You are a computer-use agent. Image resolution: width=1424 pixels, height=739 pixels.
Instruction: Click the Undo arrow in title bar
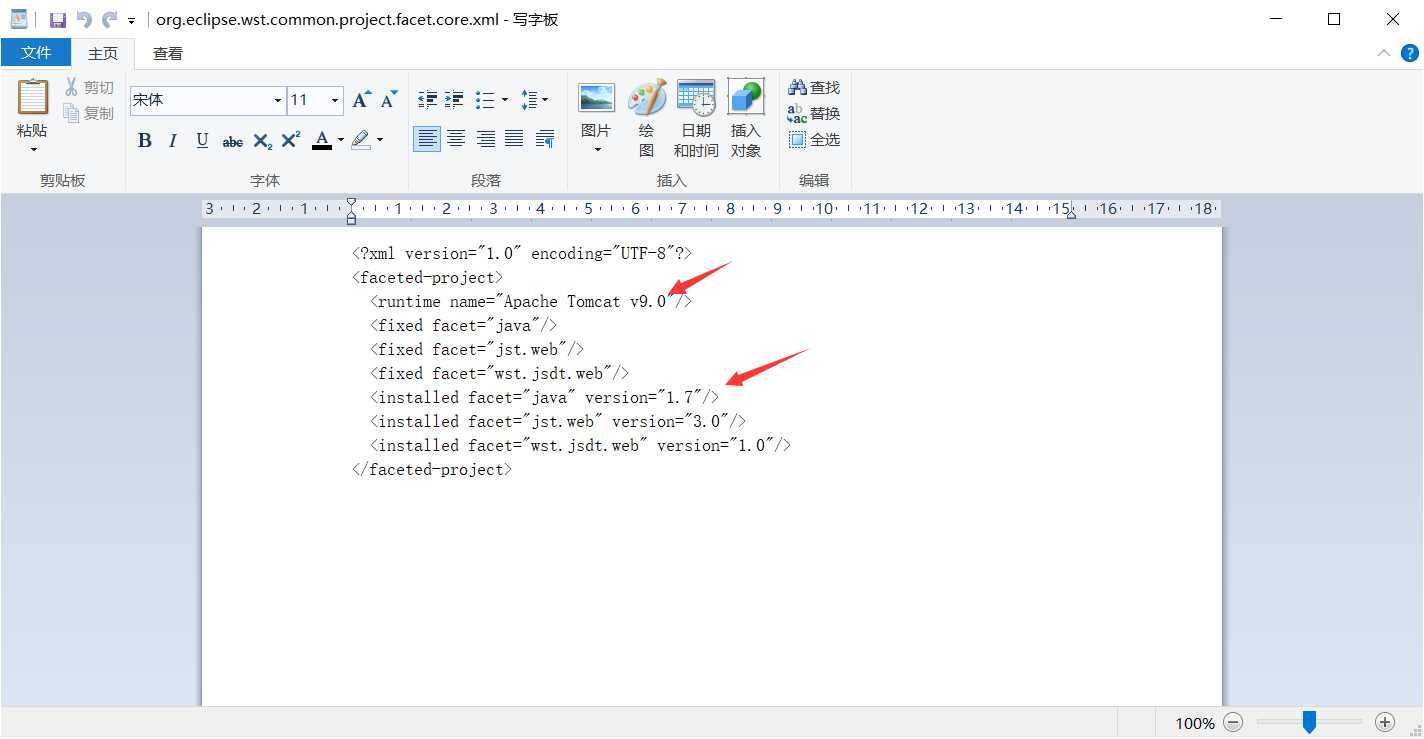84,19
